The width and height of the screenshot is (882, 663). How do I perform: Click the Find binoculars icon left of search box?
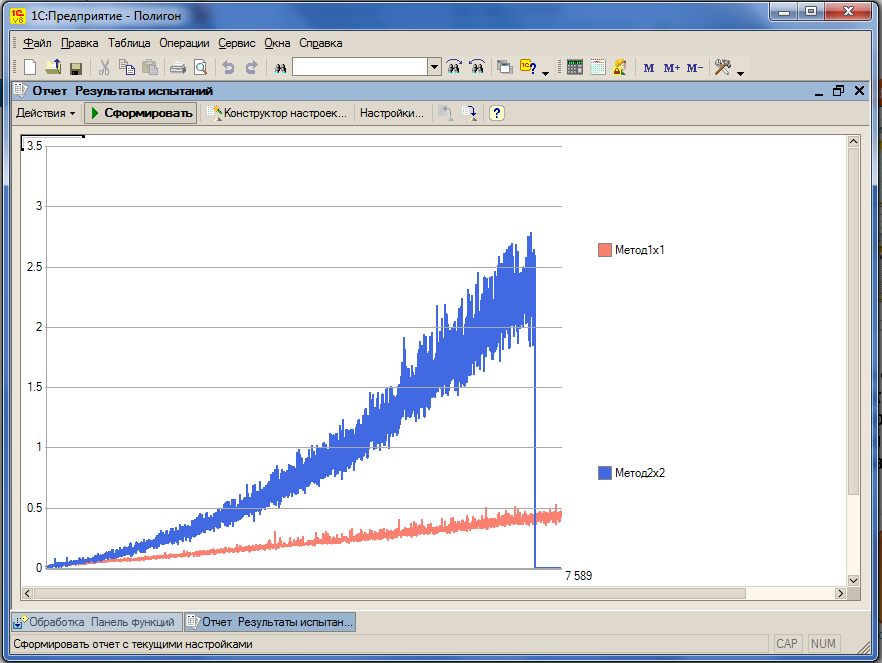281,68
